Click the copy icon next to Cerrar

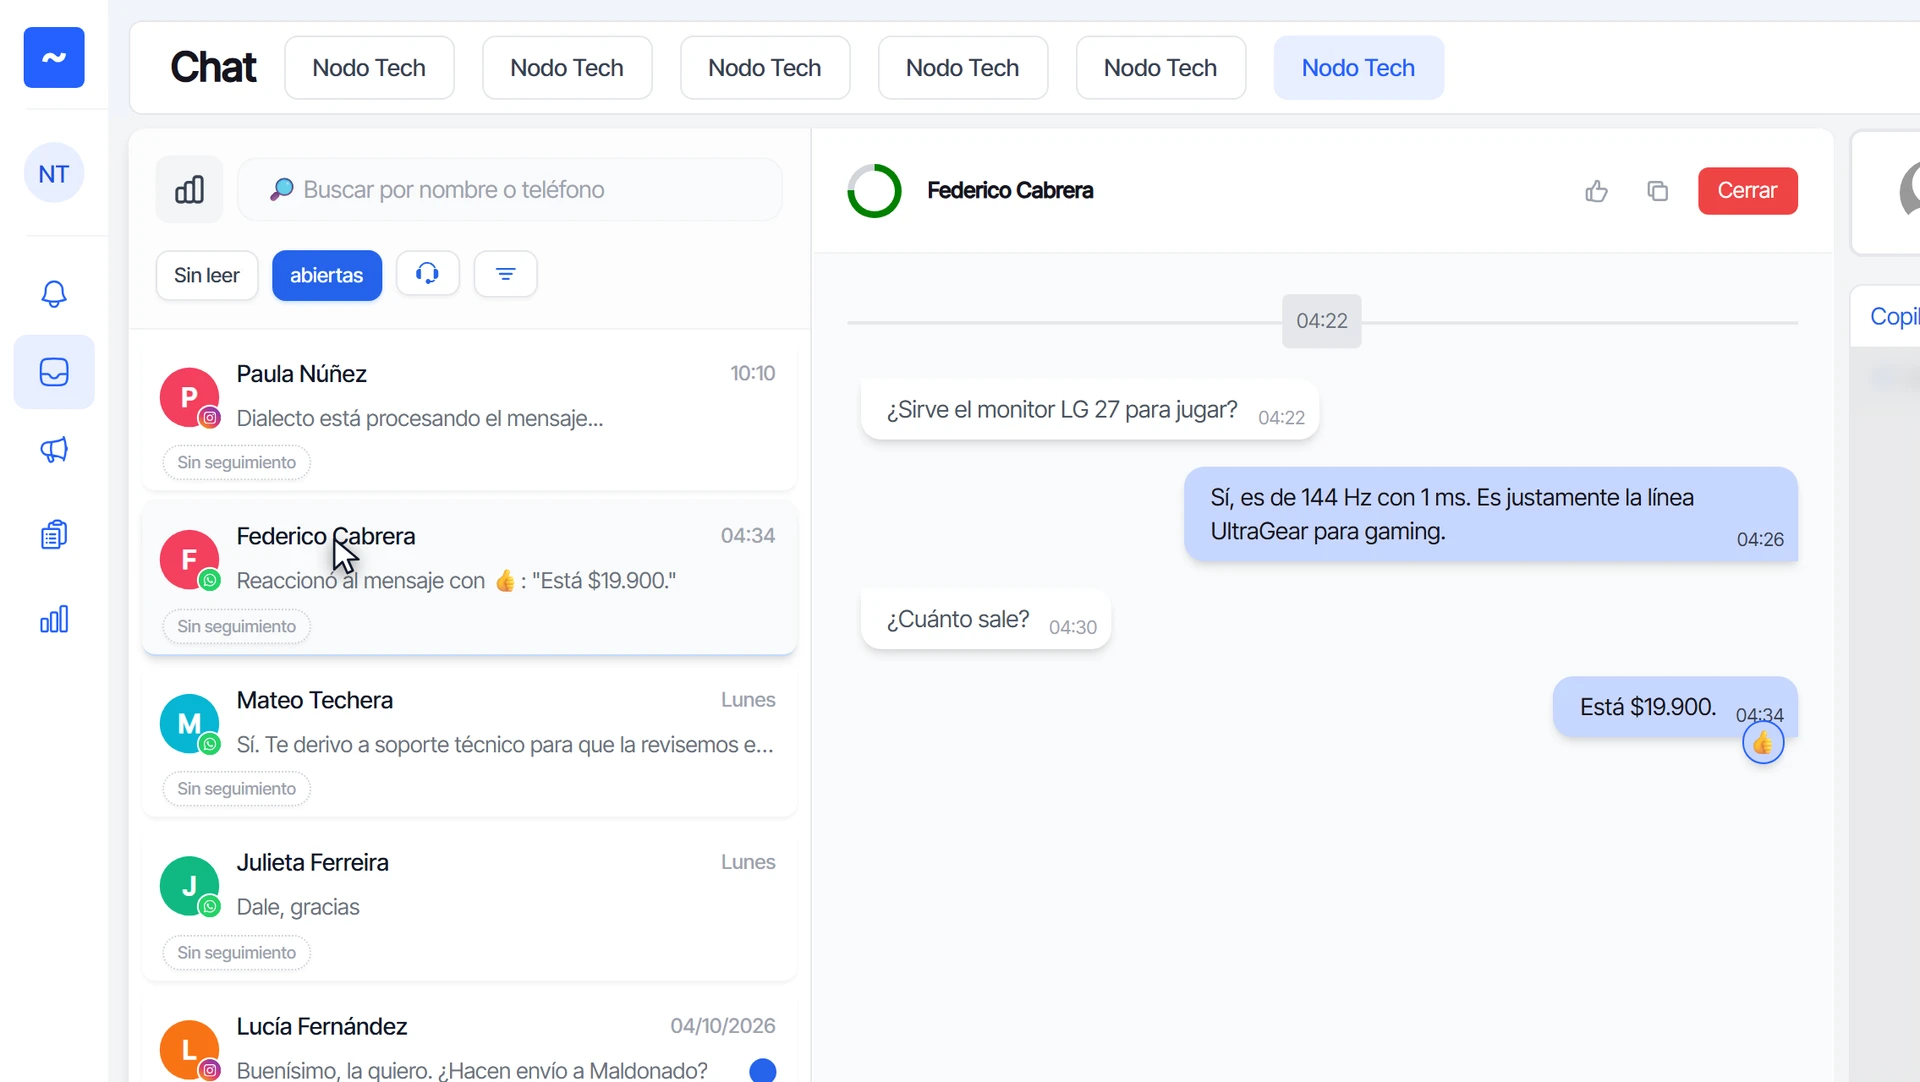pyautogui.click(x=1658, y=191)
